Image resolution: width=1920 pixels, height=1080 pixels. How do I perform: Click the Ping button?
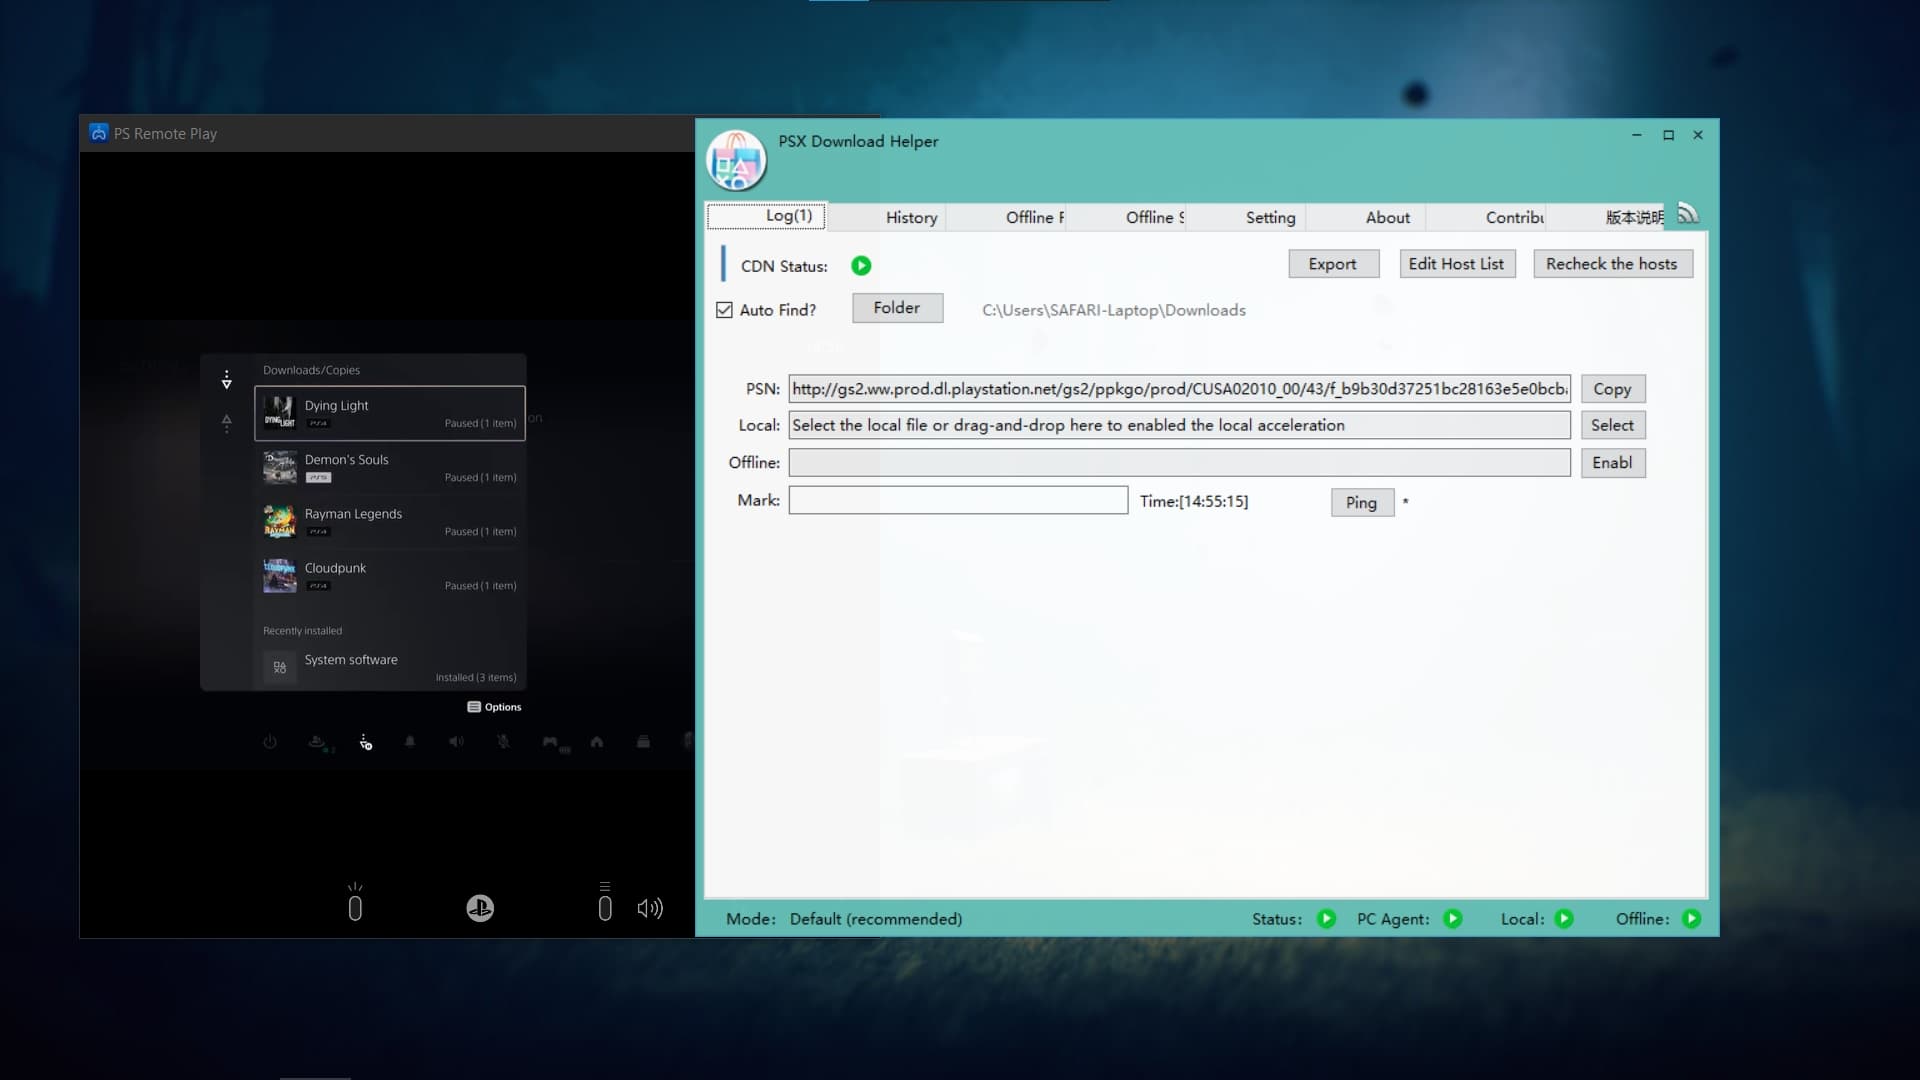[x=1362, y=502]
